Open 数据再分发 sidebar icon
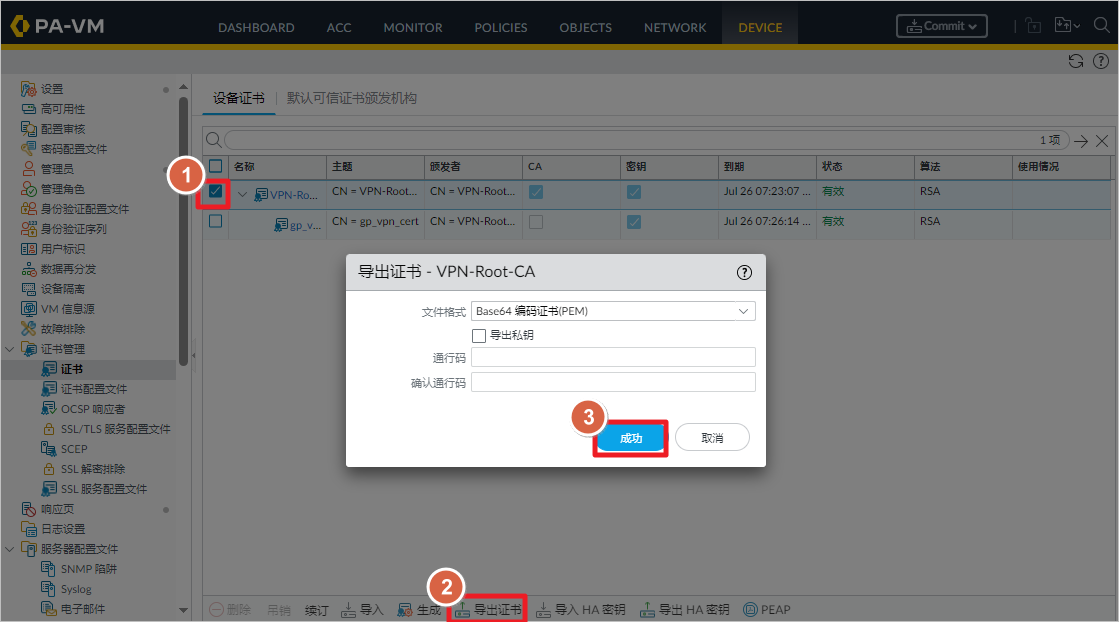1119x622 pixels. tap(29, 269)
